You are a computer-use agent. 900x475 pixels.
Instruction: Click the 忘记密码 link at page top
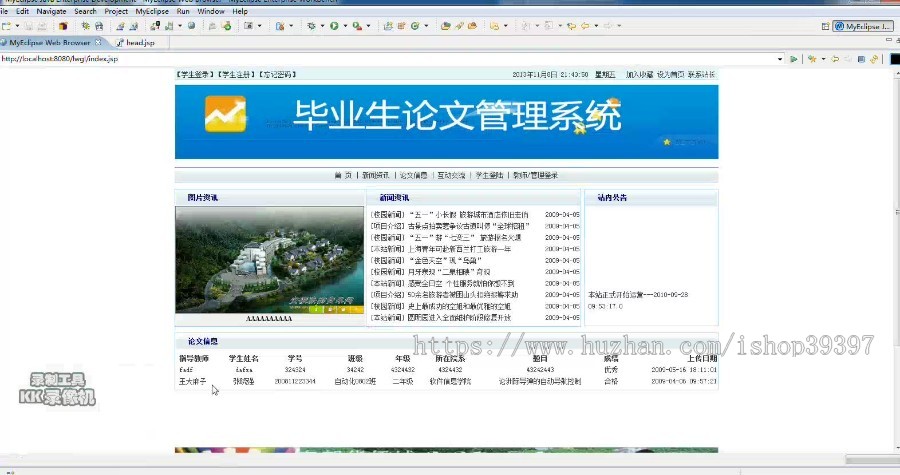277,75
